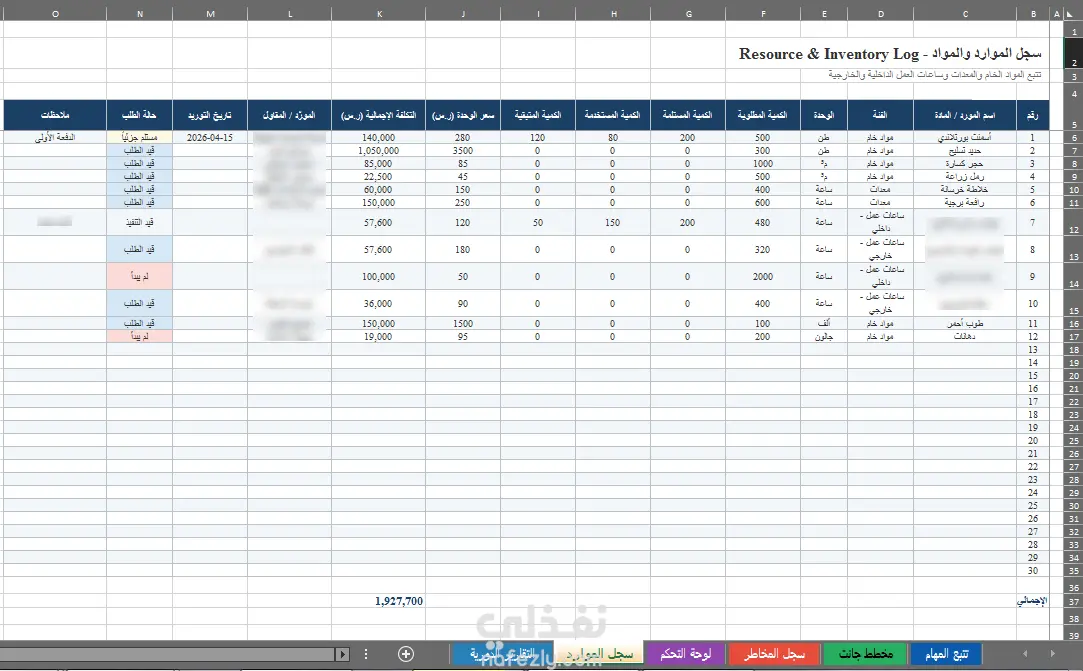
Task: Select column C header
Action: point(965,14)
